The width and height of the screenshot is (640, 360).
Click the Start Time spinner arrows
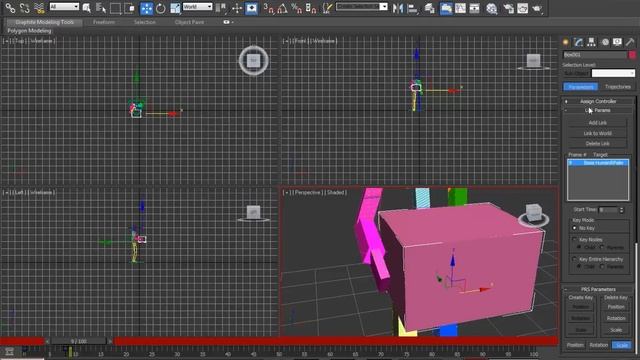(x=622, y=210)
